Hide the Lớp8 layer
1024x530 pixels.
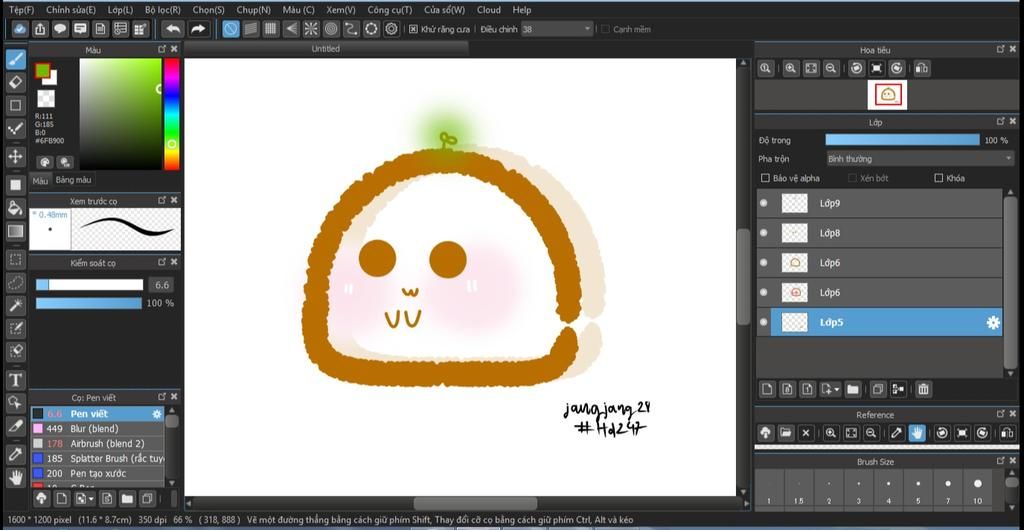tap(763, 233)
